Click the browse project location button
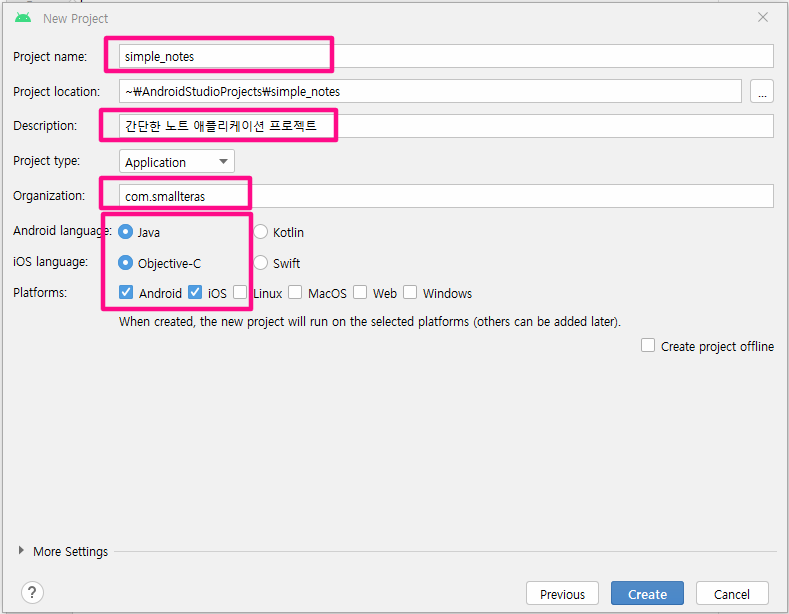This screenshot has height=614, width=789. click(761, 92)
